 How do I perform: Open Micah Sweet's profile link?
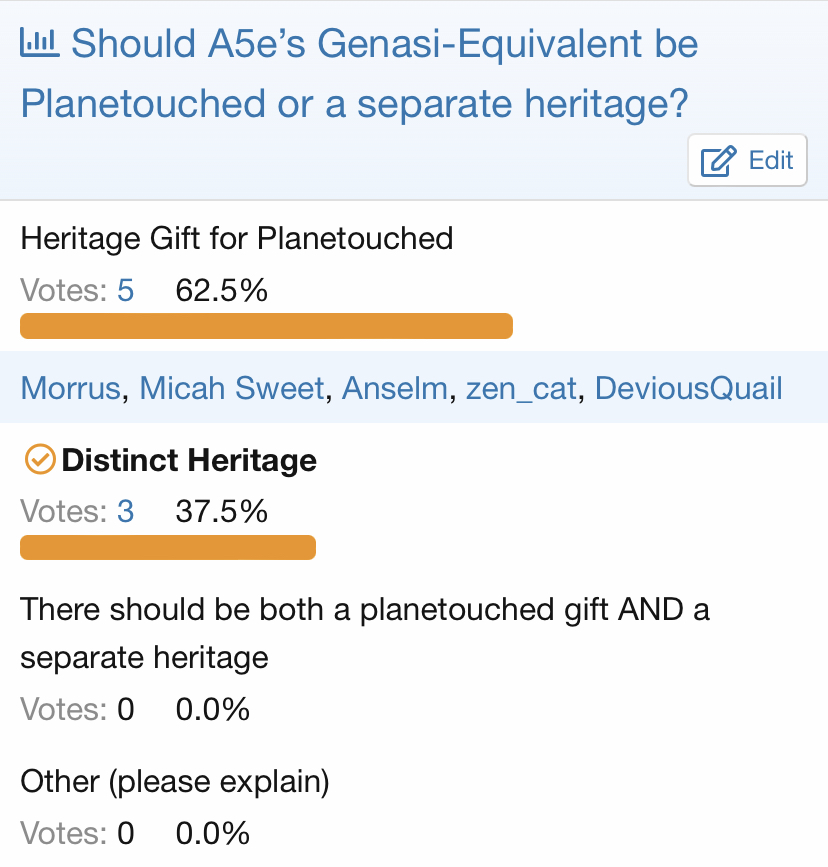pyautogui.click(x=232, y=388)
